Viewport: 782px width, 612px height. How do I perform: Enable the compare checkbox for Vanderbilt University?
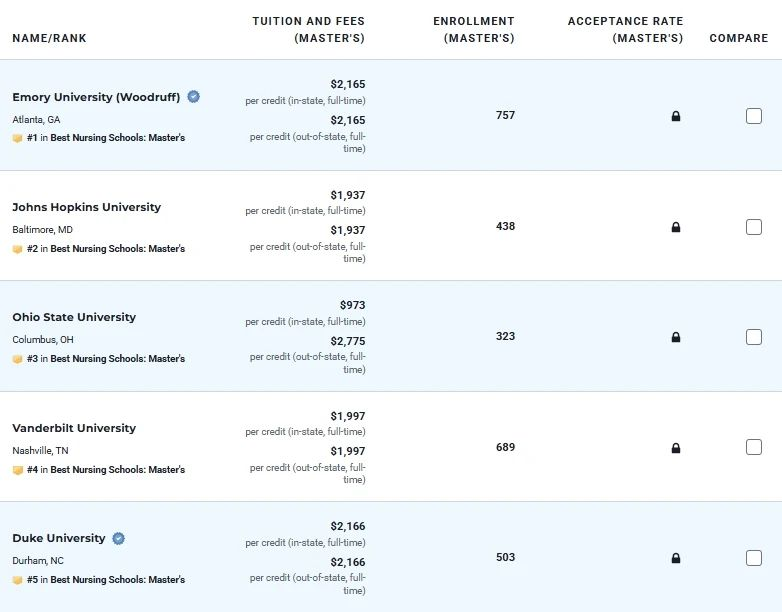pyautogui.click(x=754, y=447)
